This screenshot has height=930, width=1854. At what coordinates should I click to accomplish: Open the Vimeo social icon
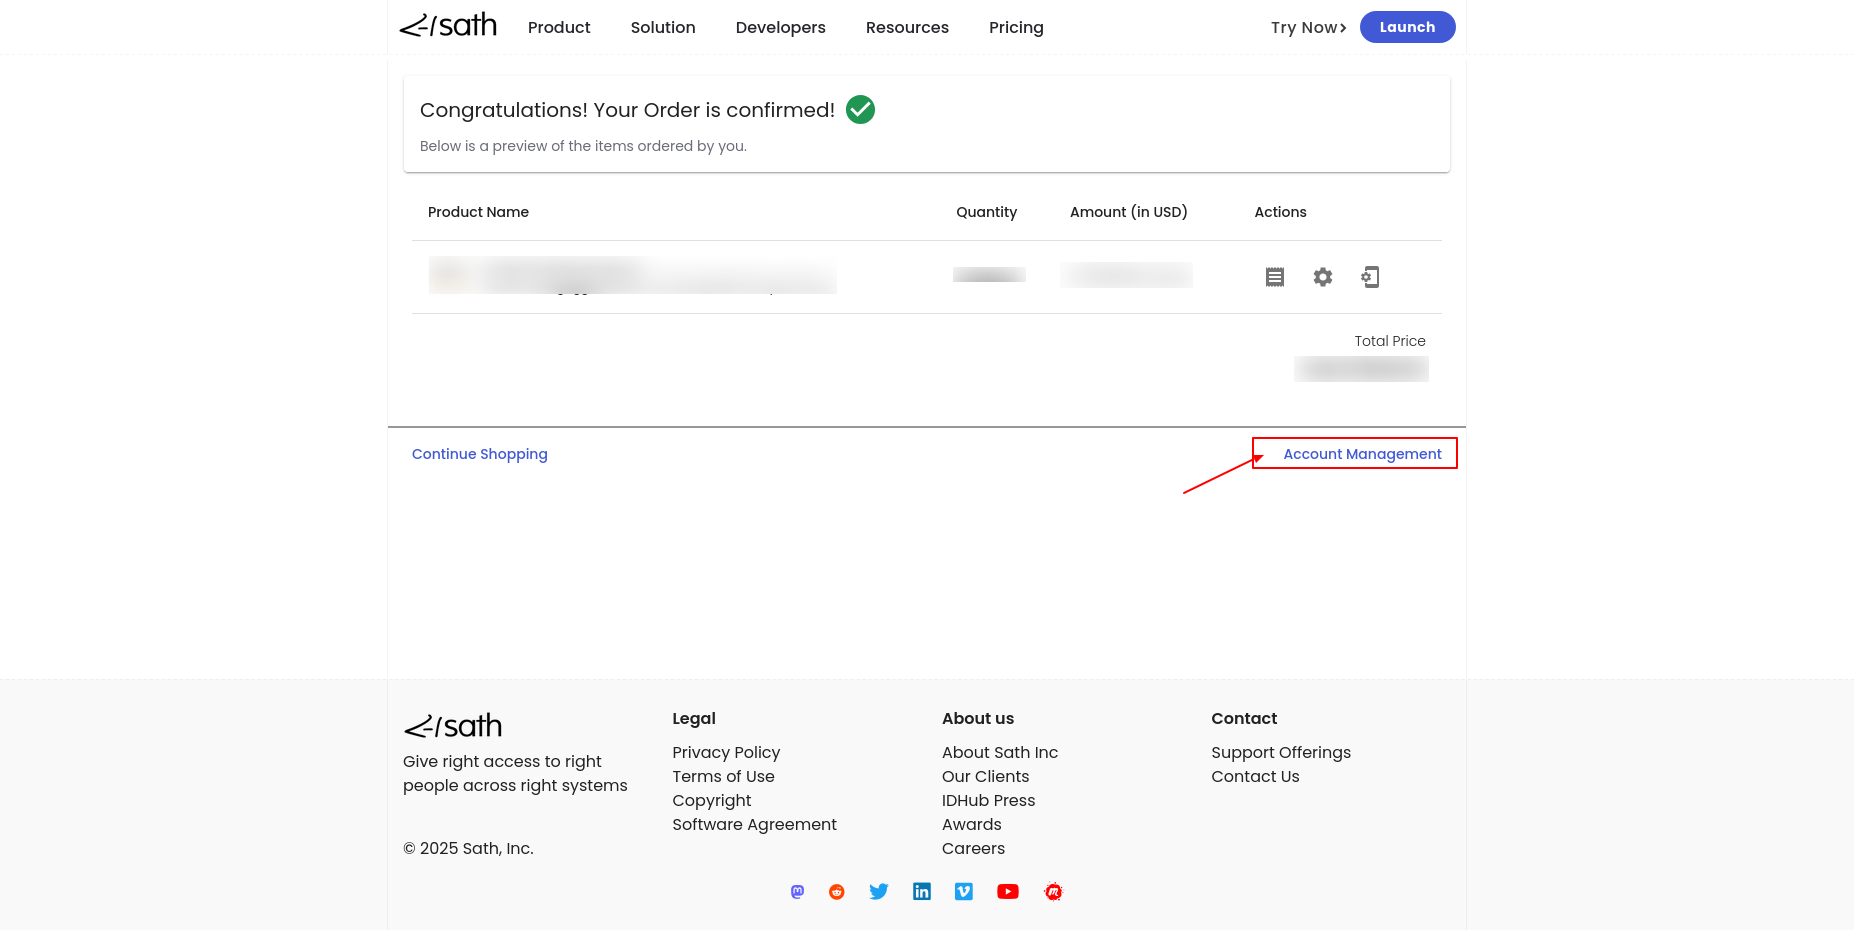(964, 892)
